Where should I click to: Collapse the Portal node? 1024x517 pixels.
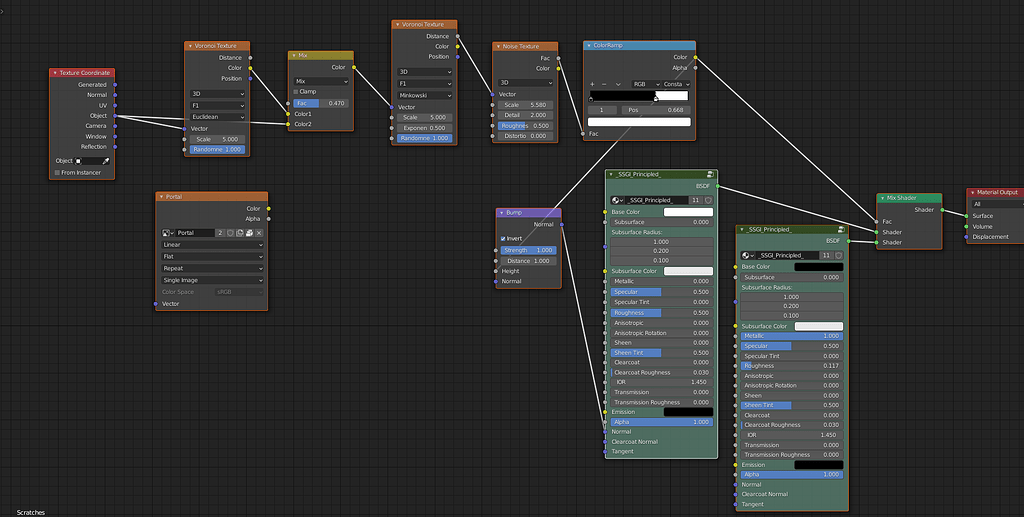point(161,196)
